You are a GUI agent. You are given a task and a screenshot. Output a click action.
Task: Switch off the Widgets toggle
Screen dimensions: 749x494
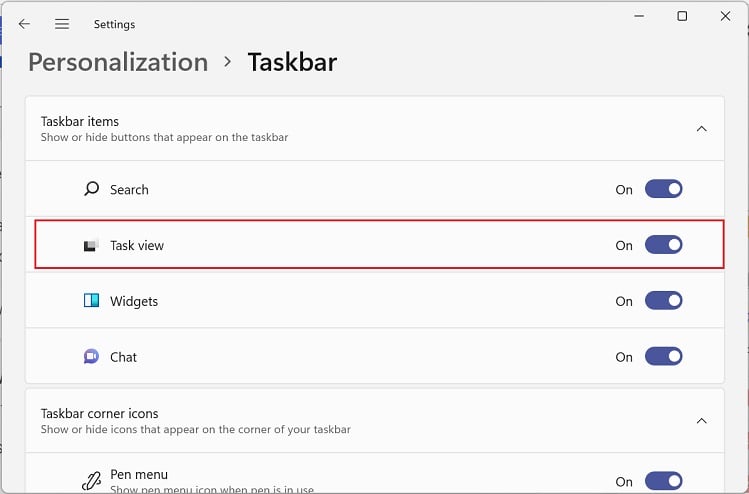tap(664, 301)
